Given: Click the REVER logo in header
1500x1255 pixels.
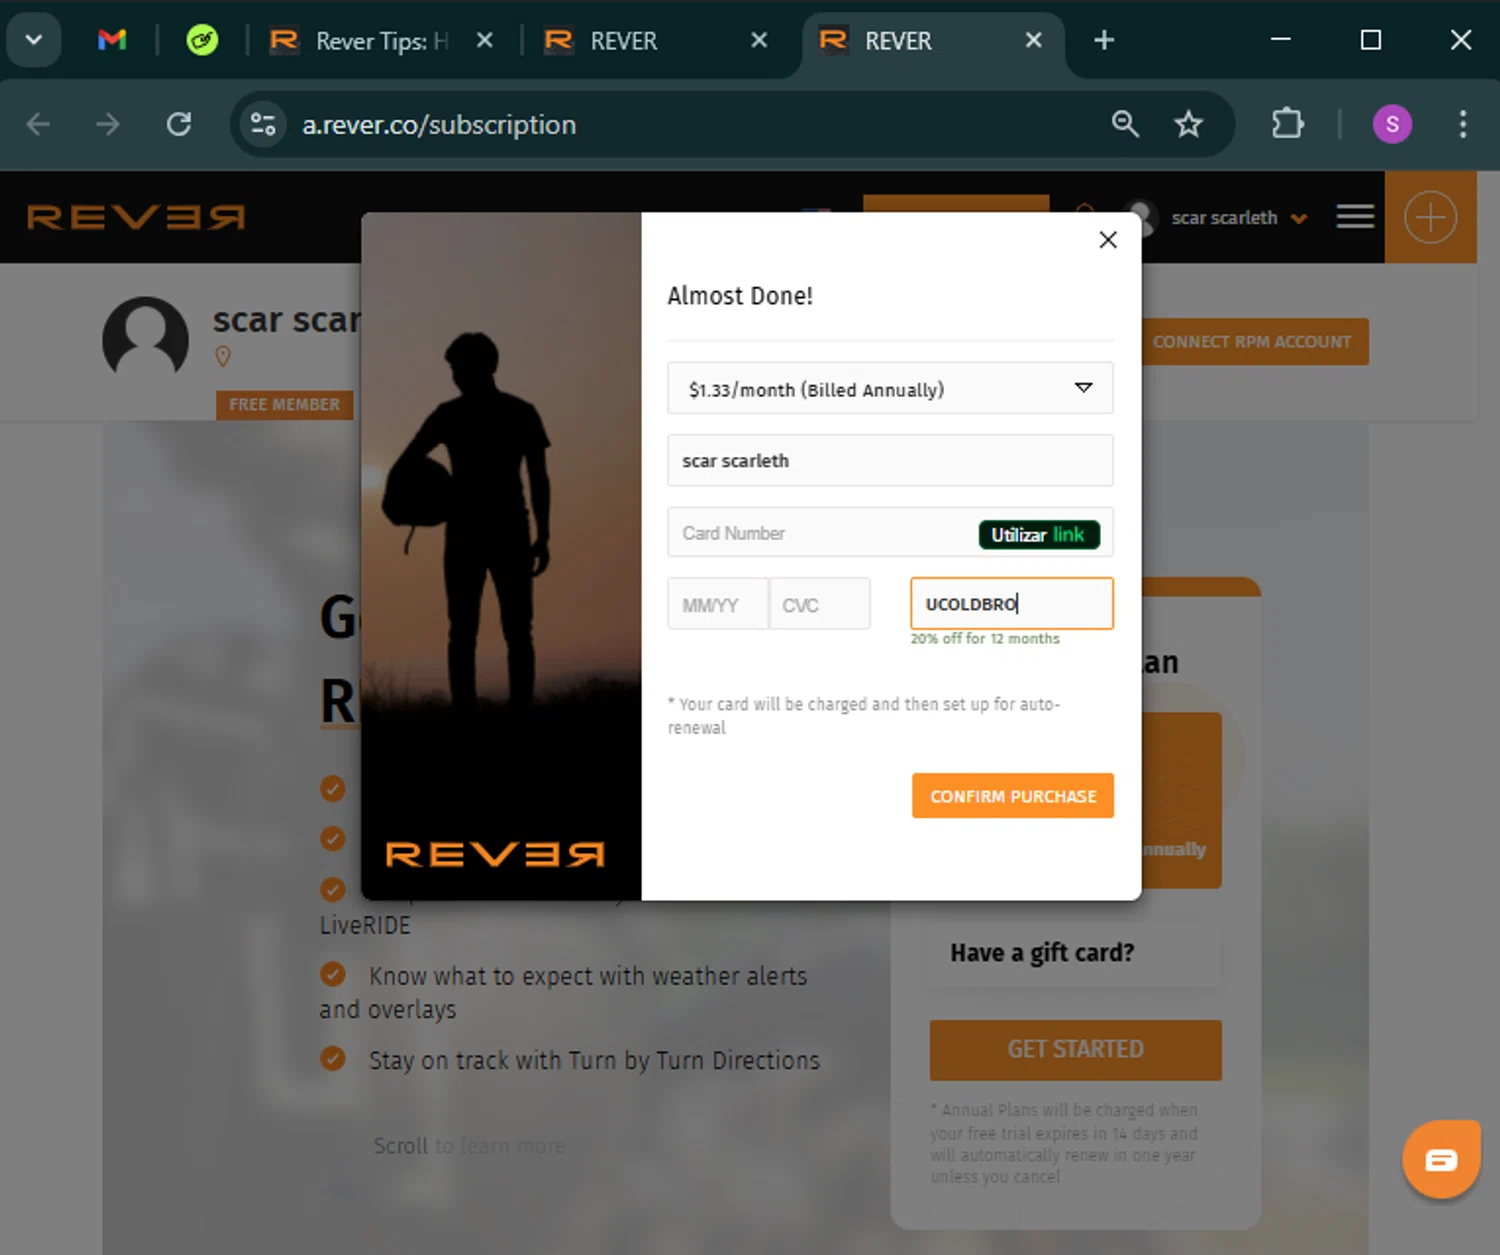Looking at the screenshot, I should (136, 217).
